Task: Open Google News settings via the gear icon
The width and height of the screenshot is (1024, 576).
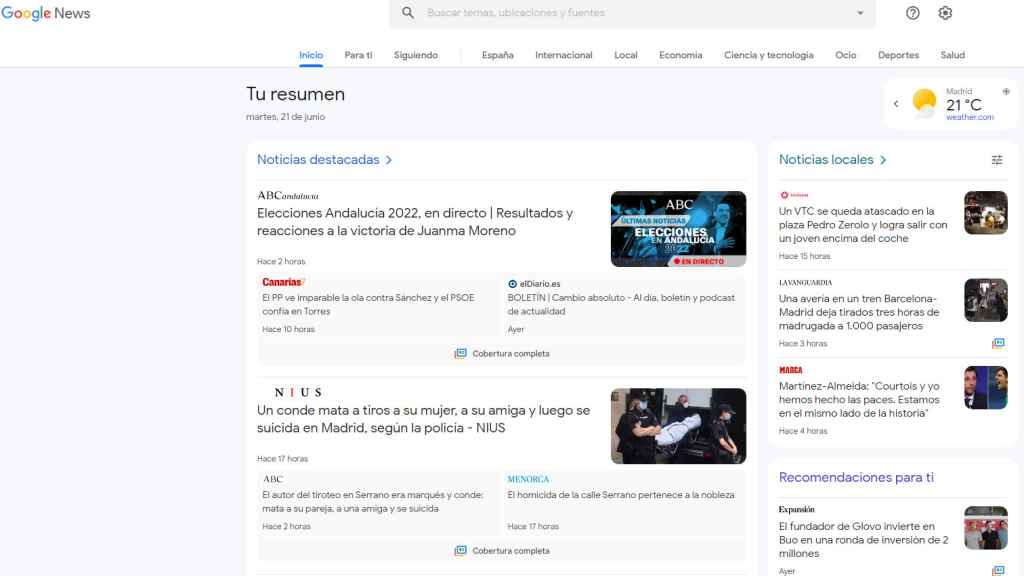Action: (x=944, y=13)
